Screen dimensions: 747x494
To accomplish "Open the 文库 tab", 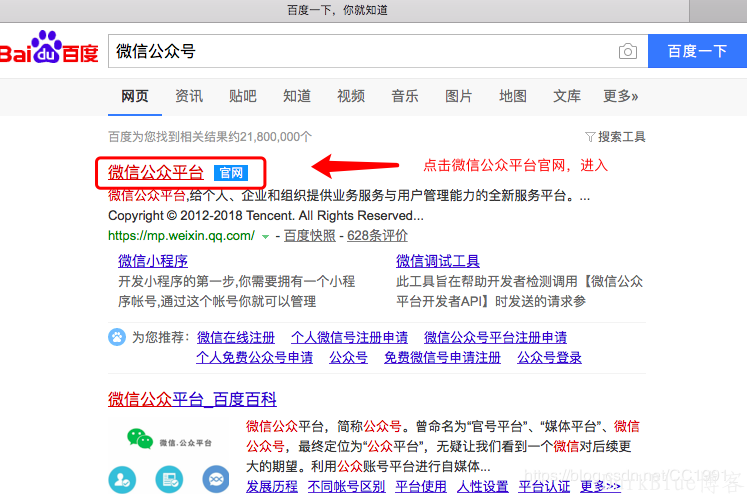I will point(566,96).
